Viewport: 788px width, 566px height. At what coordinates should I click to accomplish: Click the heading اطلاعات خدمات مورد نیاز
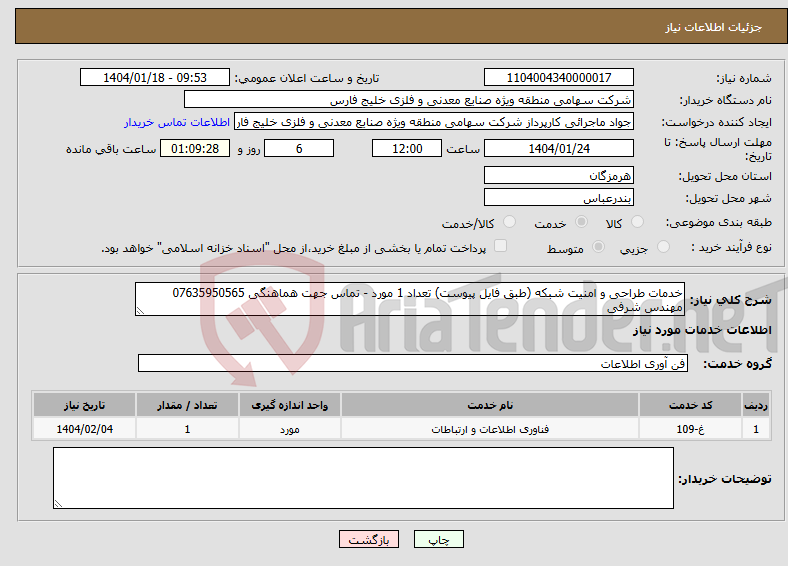[702, 330]
